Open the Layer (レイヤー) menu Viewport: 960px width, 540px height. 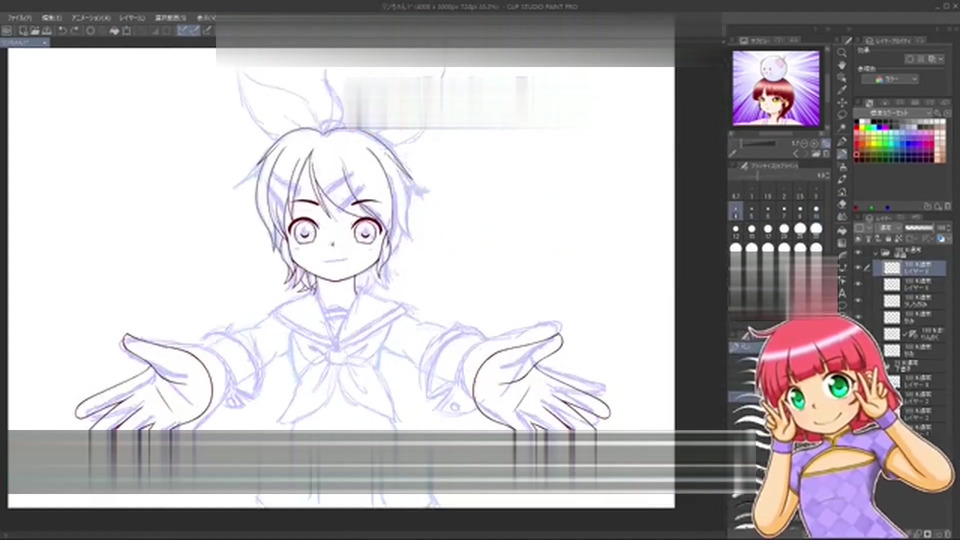132,18
